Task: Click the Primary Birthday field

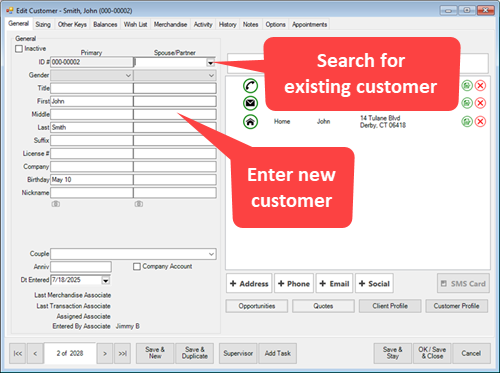Action: coord(91,180)
